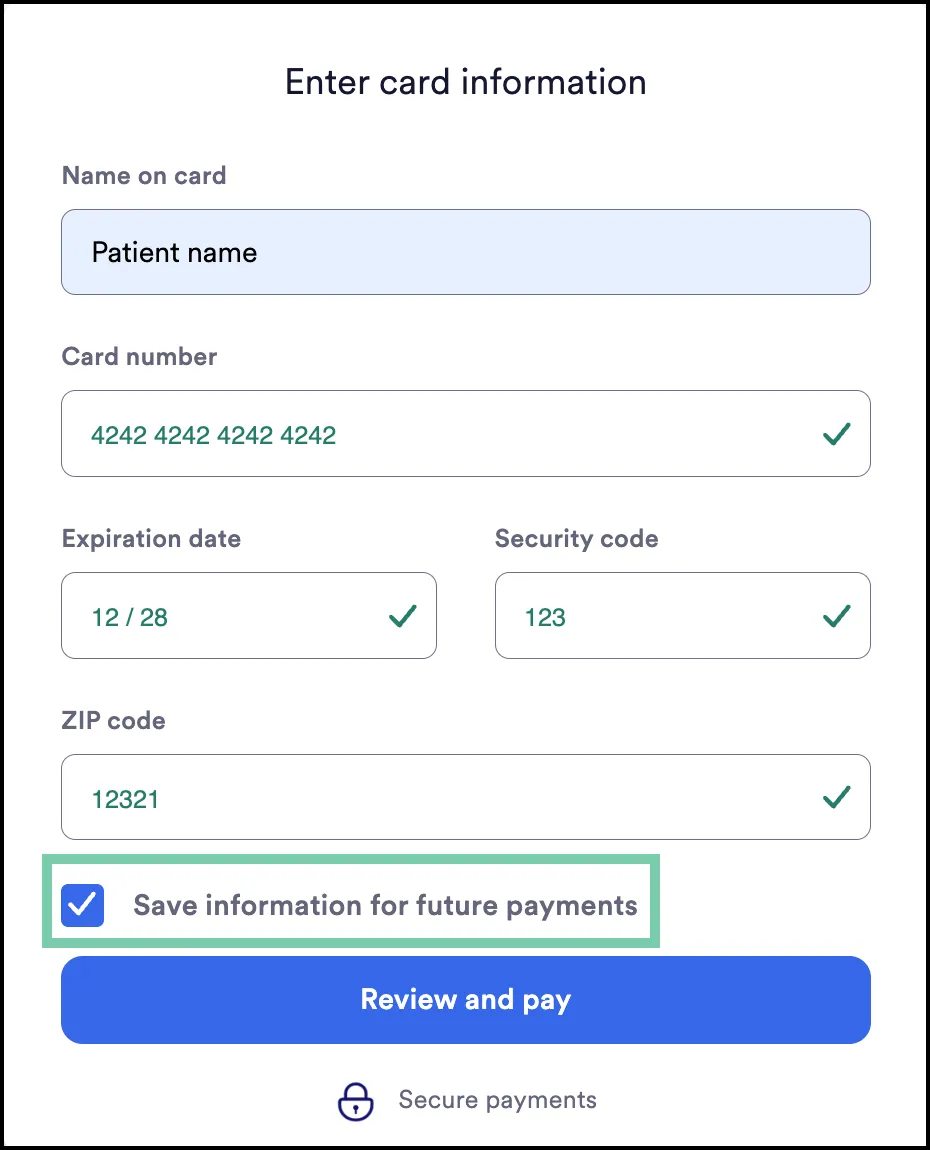The height and width of the screenshot is (1150, 930).
Task: Click the green checkmark in Card number field
Action: [x=835, y=433]
